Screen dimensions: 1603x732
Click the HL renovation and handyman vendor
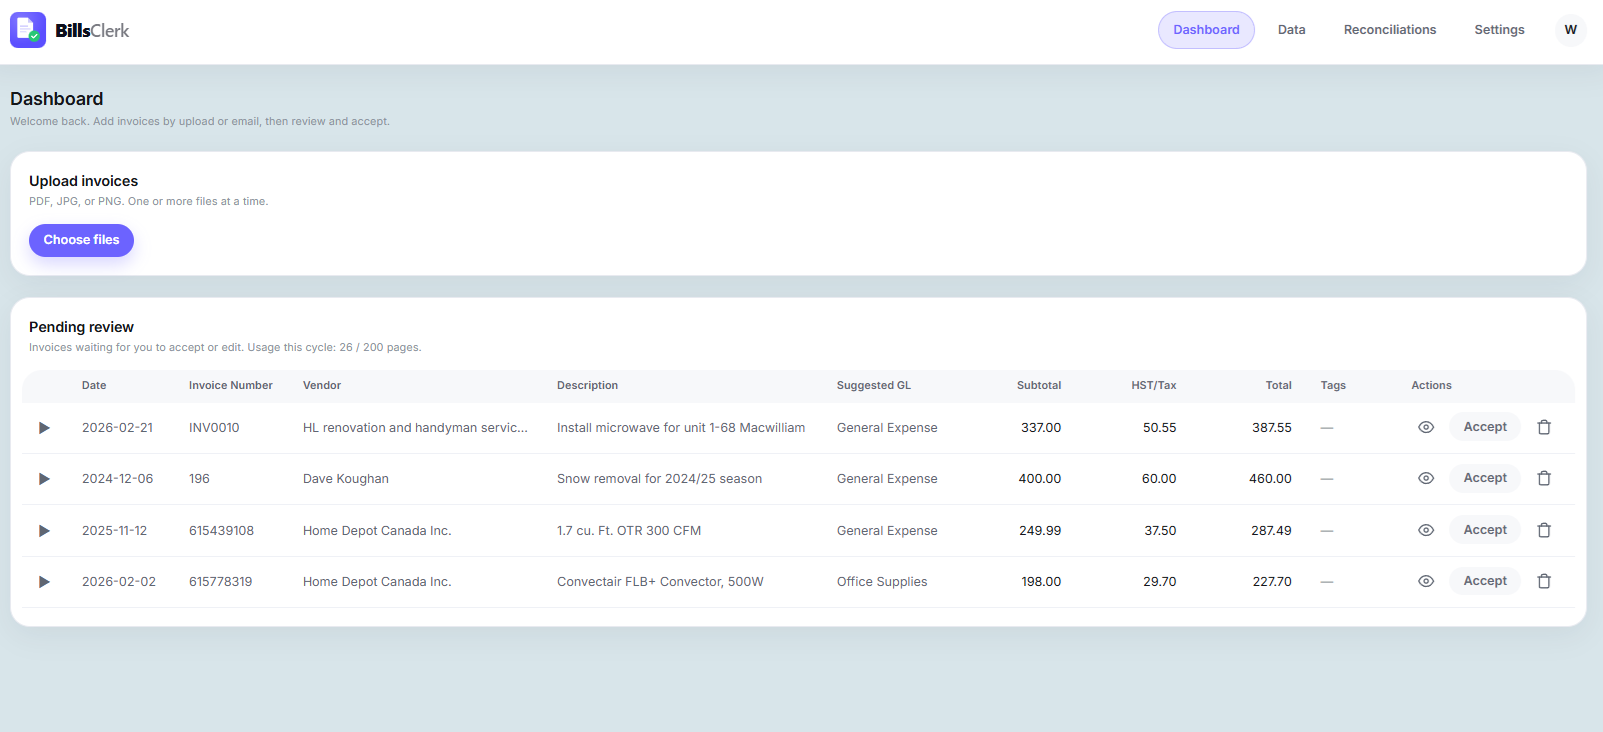(415, 428)
